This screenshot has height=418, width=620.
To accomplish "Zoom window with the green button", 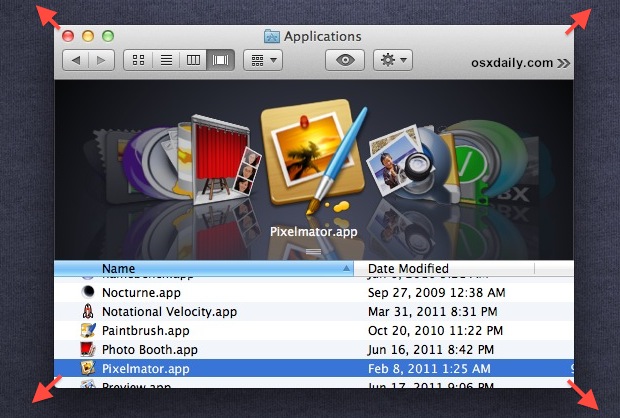I will (108, 36).
